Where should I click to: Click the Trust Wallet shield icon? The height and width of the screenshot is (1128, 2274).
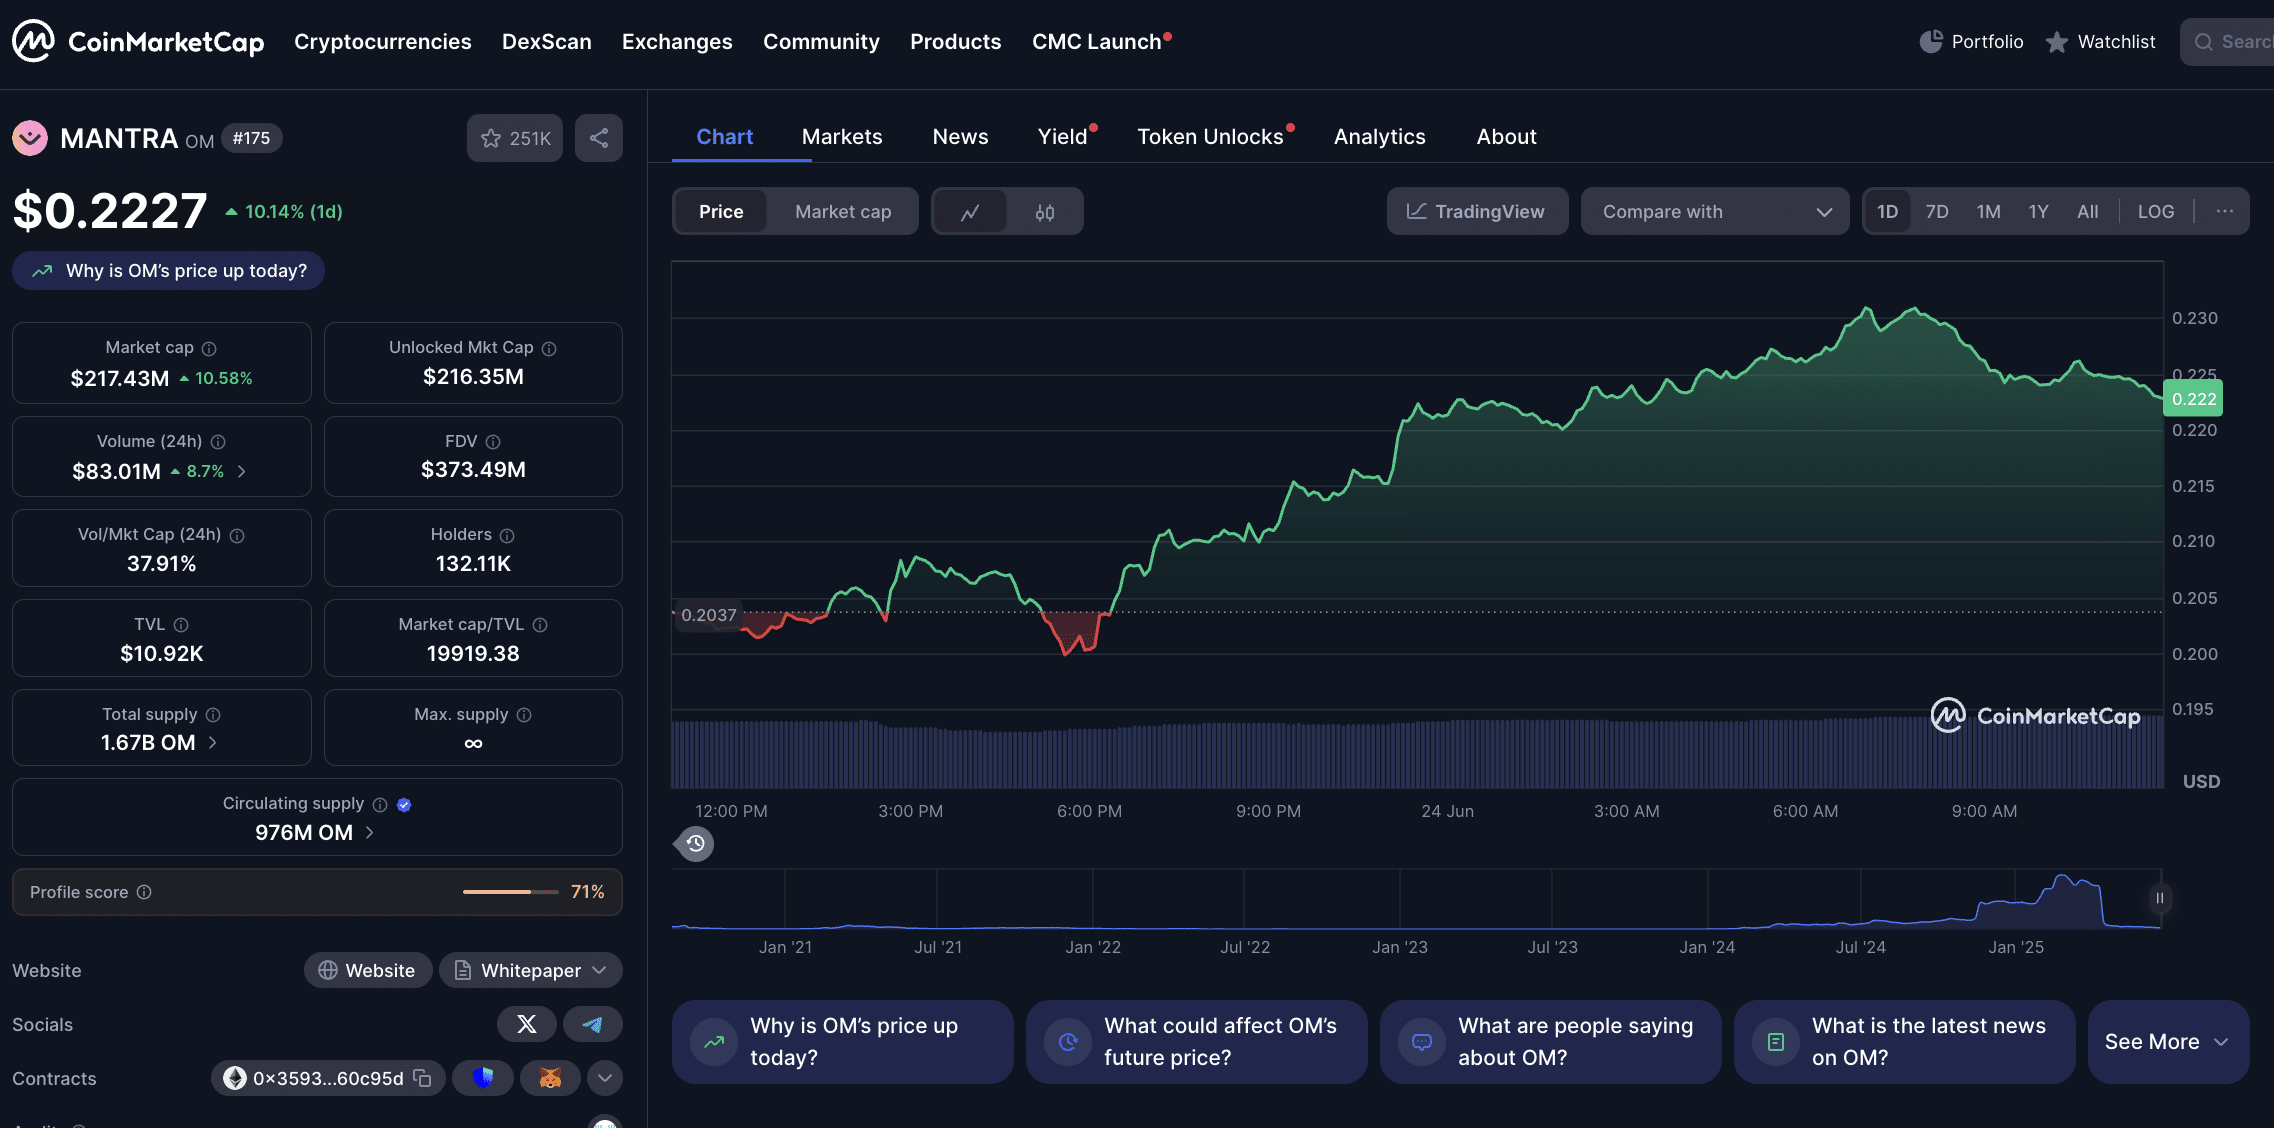[x=483, y=1078]
